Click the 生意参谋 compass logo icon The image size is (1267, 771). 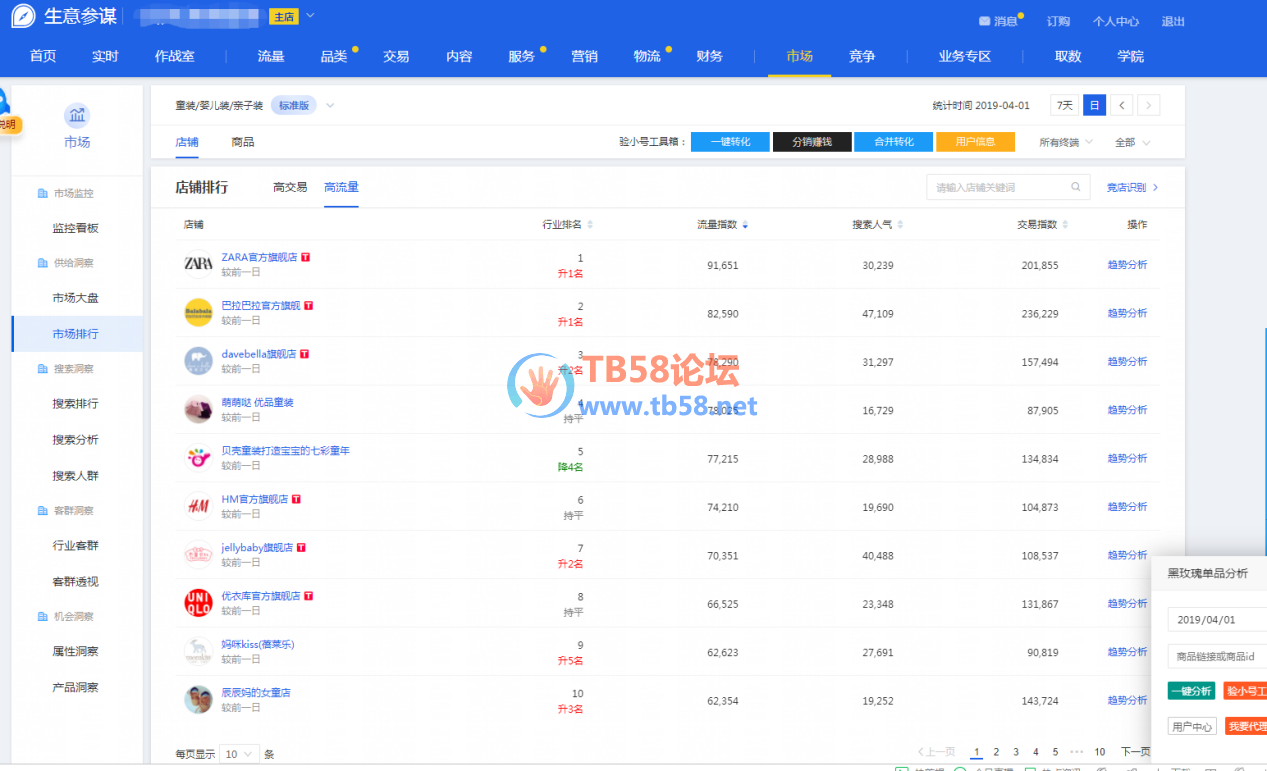[23, 17]
